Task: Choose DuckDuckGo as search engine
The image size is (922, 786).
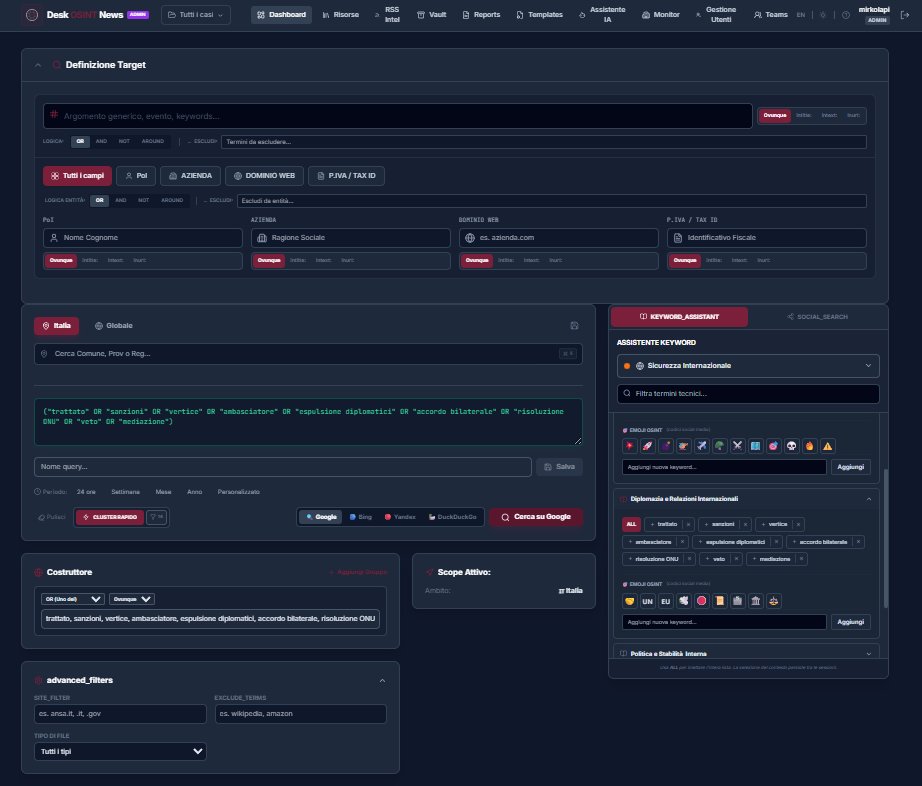Action: [x=452, y=517]
